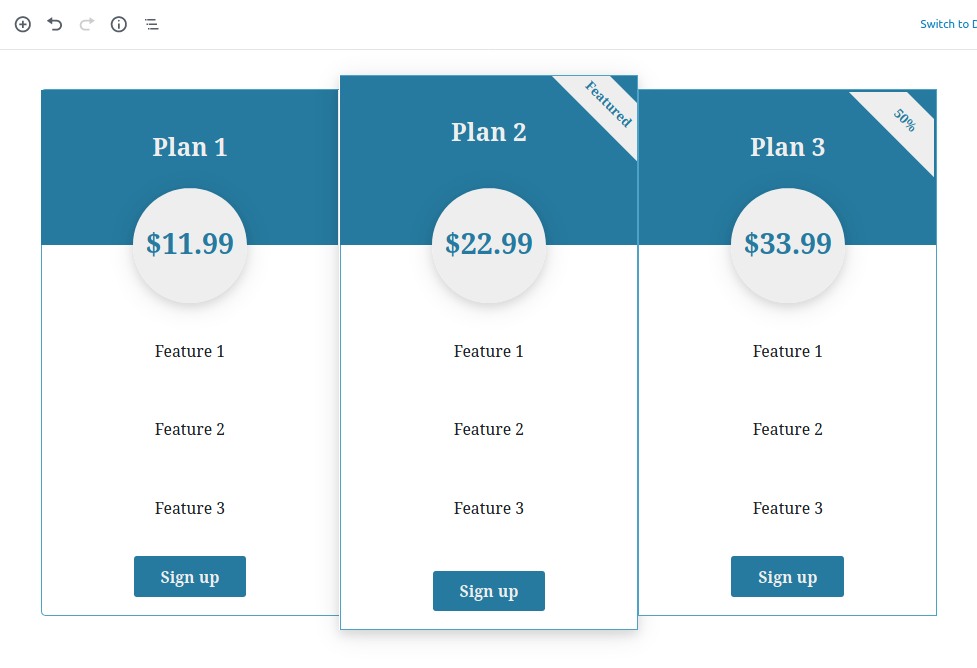
Task: Click the Switch to Draft link
Action: (948, 24)
